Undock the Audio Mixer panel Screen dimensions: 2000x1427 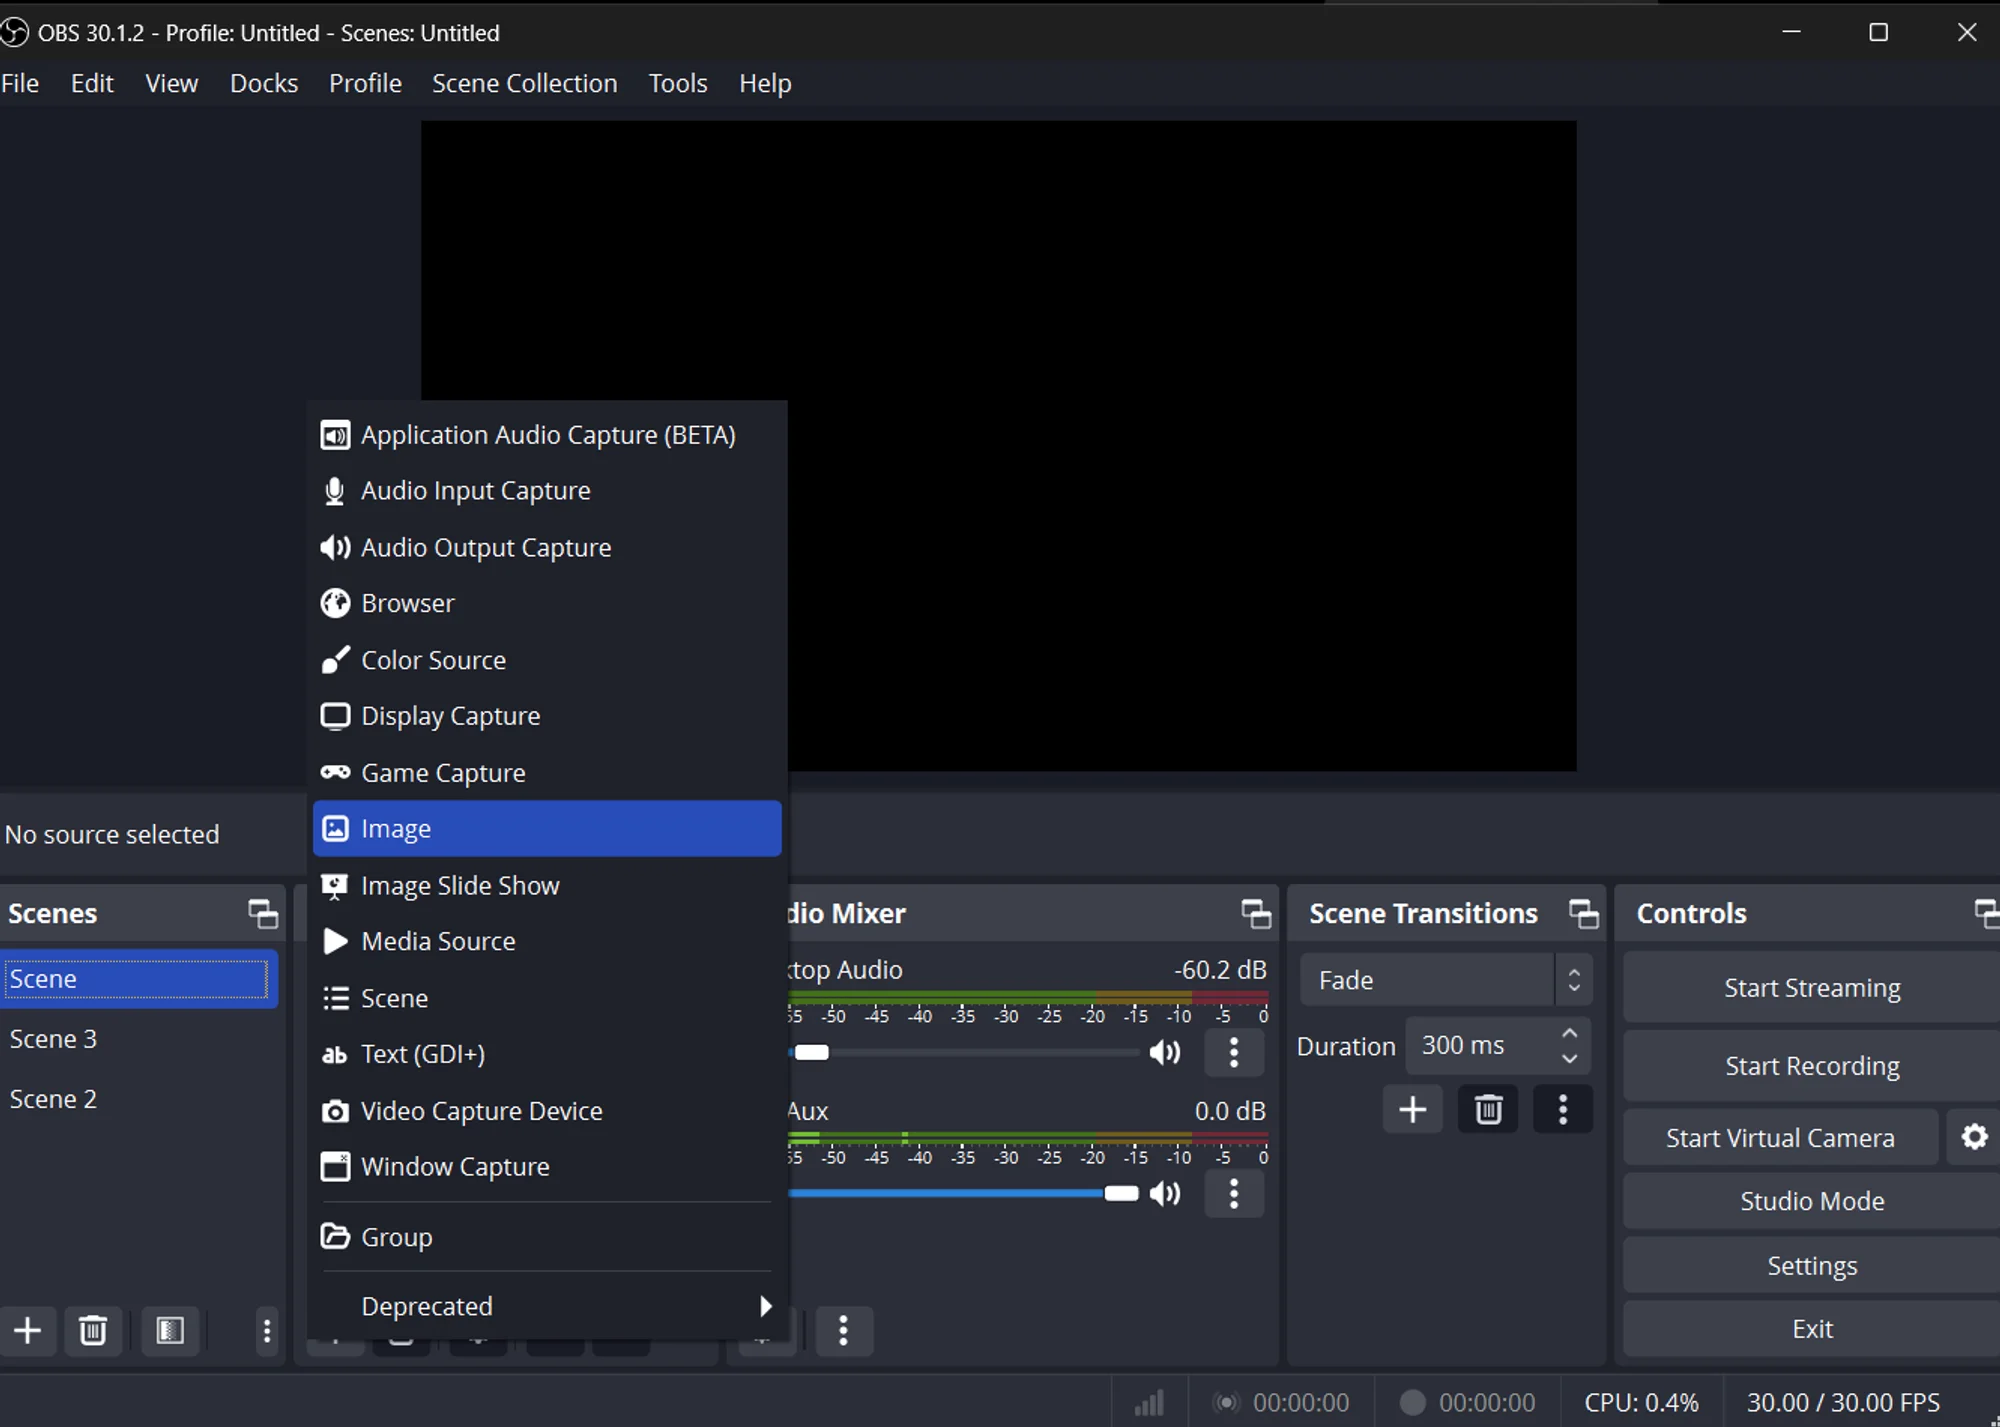click(1256, 913)
